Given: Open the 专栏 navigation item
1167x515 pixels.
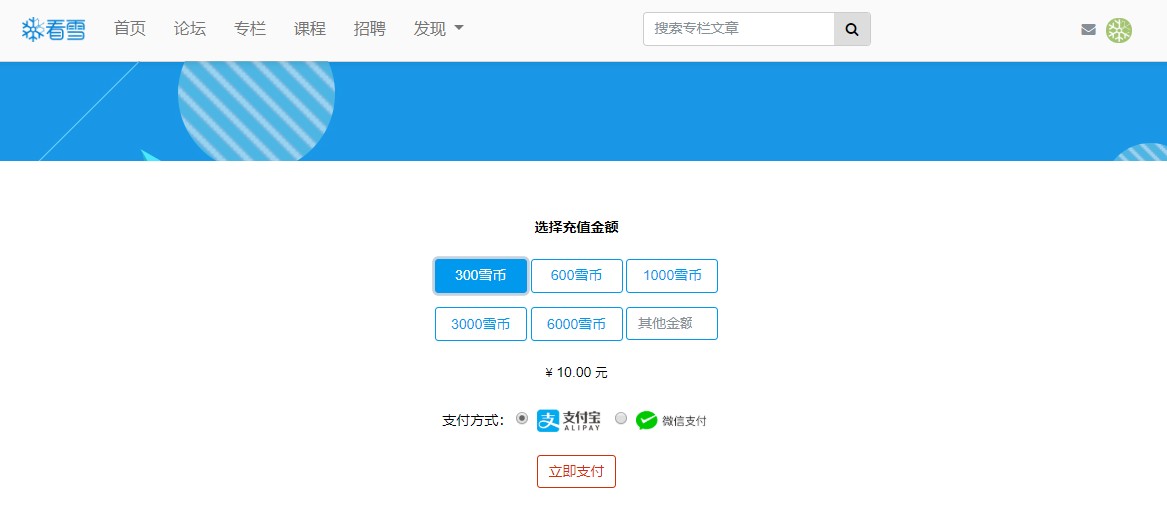Looking at the screenshot, I should click(250, 29).
